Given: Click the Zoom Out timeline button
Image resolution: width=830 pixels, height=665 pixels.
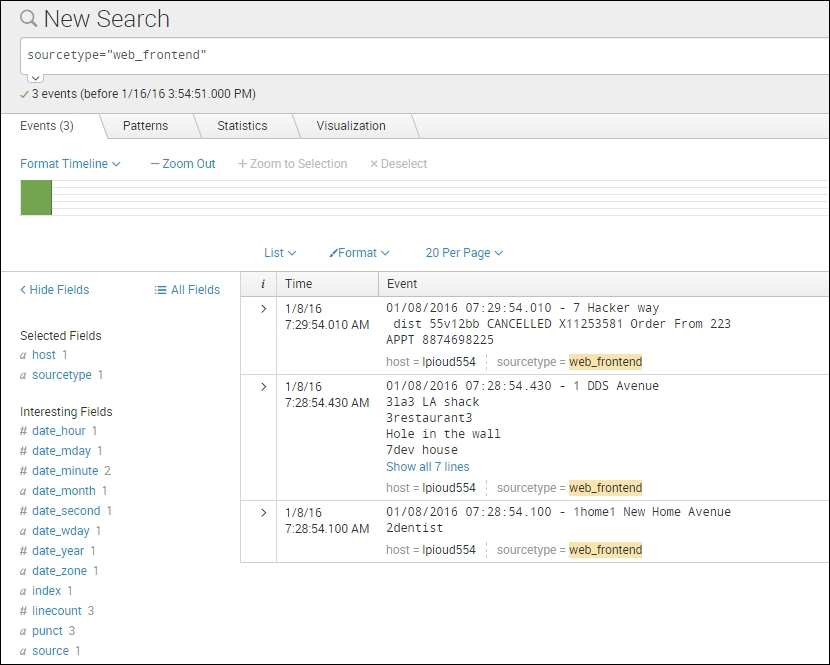Looking at the screenshot, I should [x=183, y=164].
